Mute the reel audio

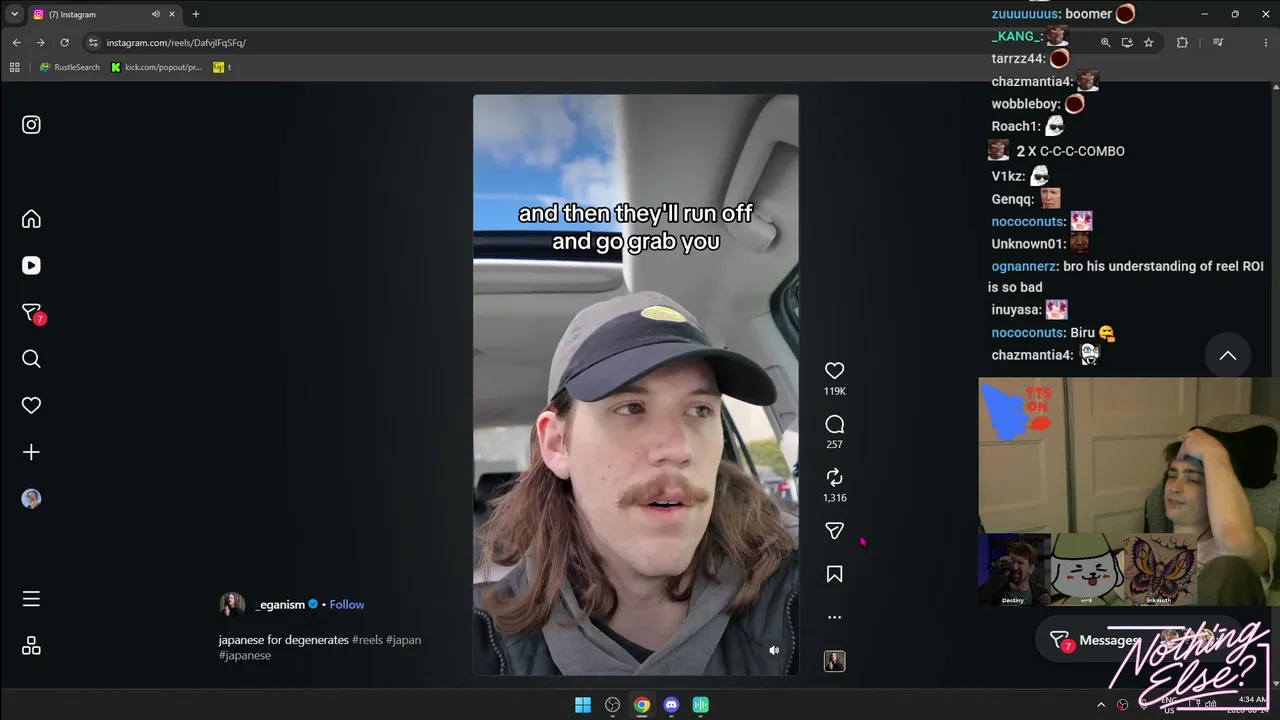tap(774, 650)
